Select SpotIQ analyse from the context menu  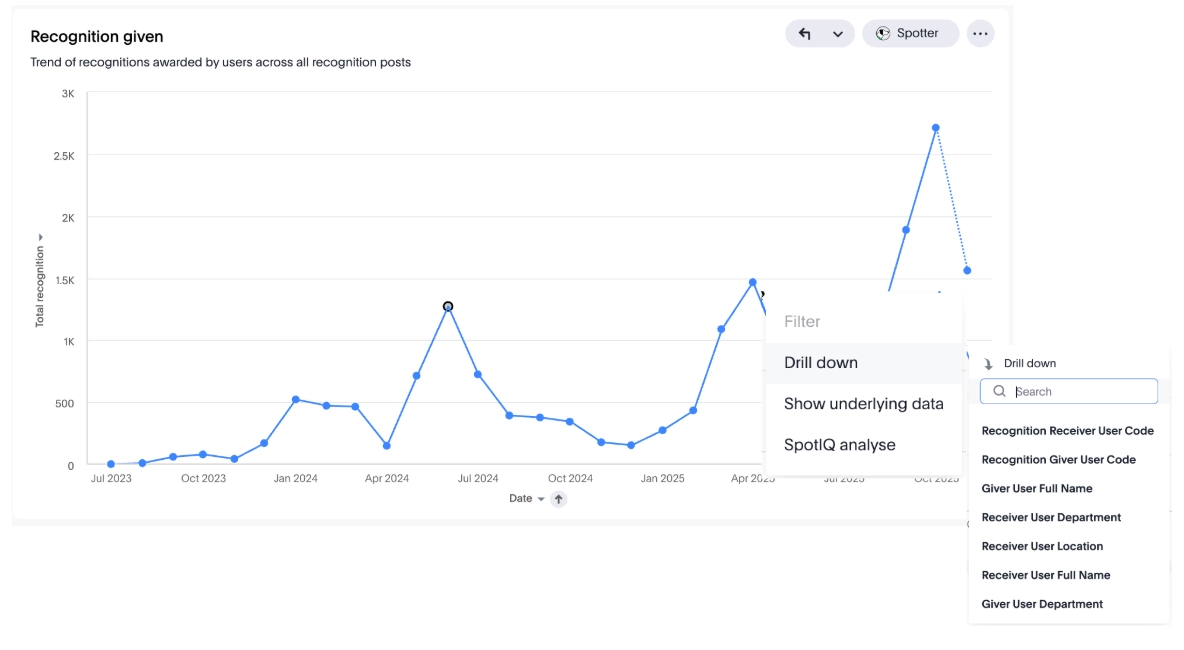pos(839,444)
